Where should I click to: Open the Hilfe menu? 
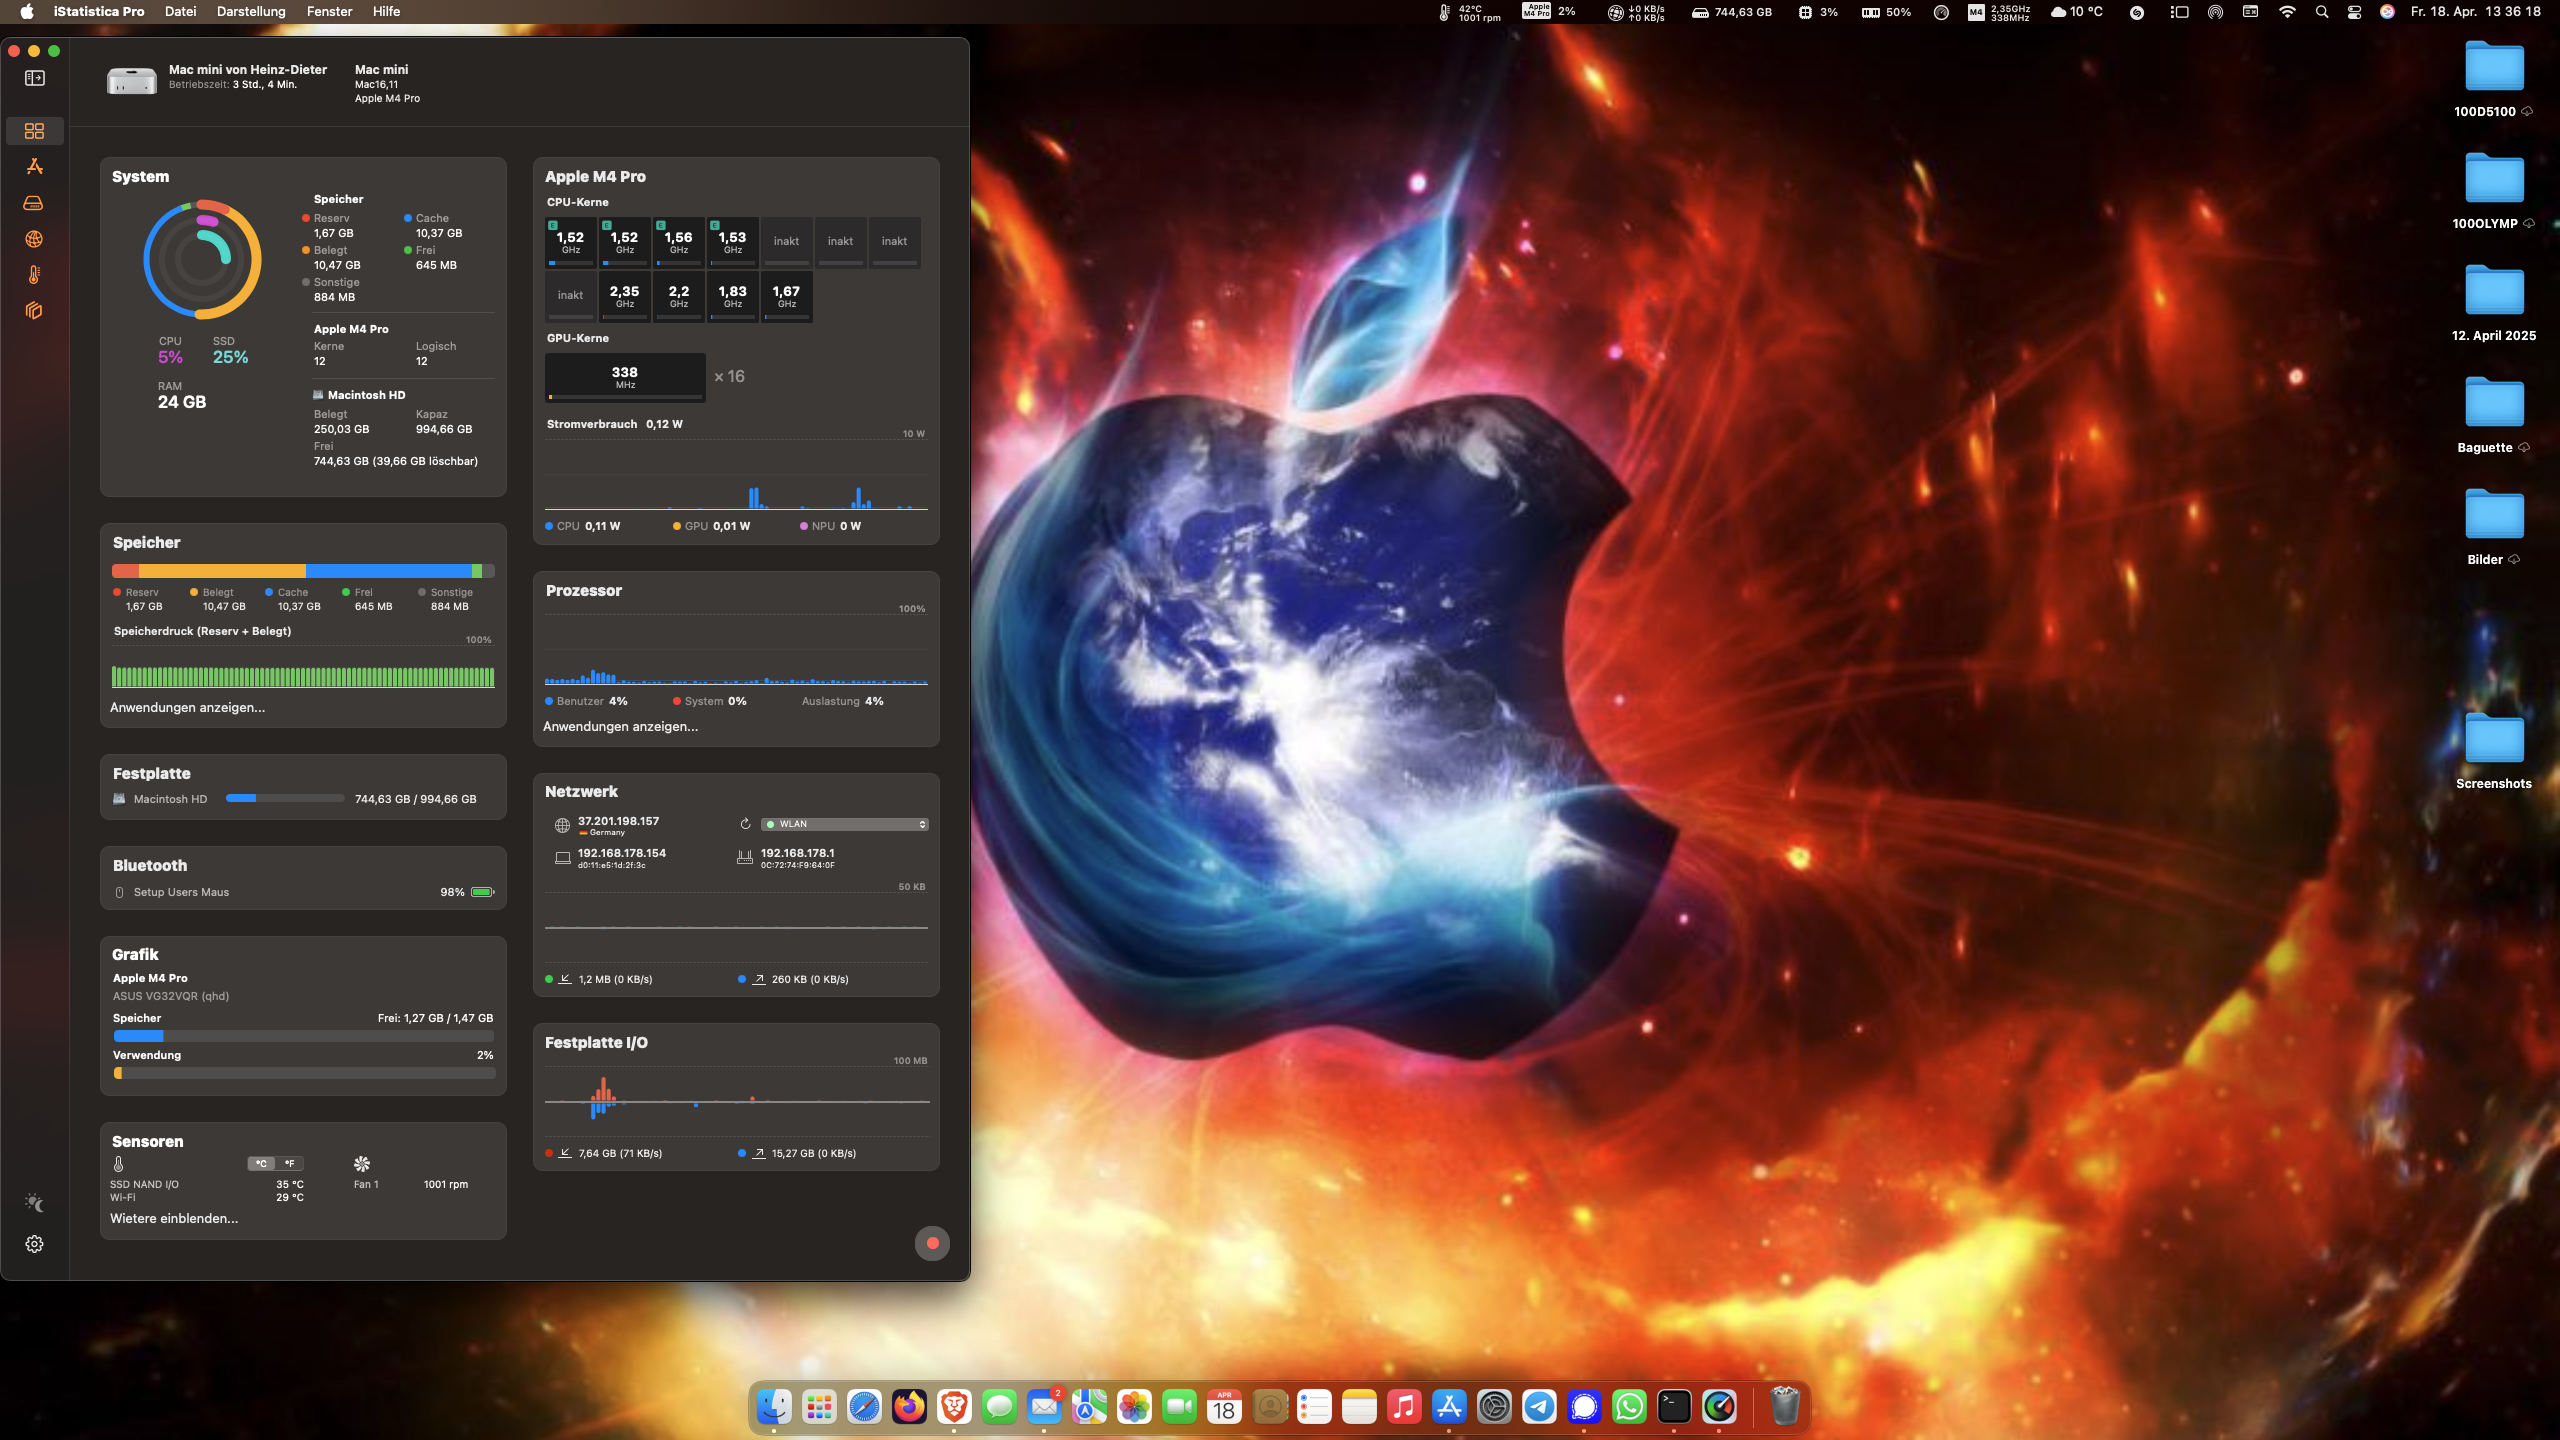[386, 12]
